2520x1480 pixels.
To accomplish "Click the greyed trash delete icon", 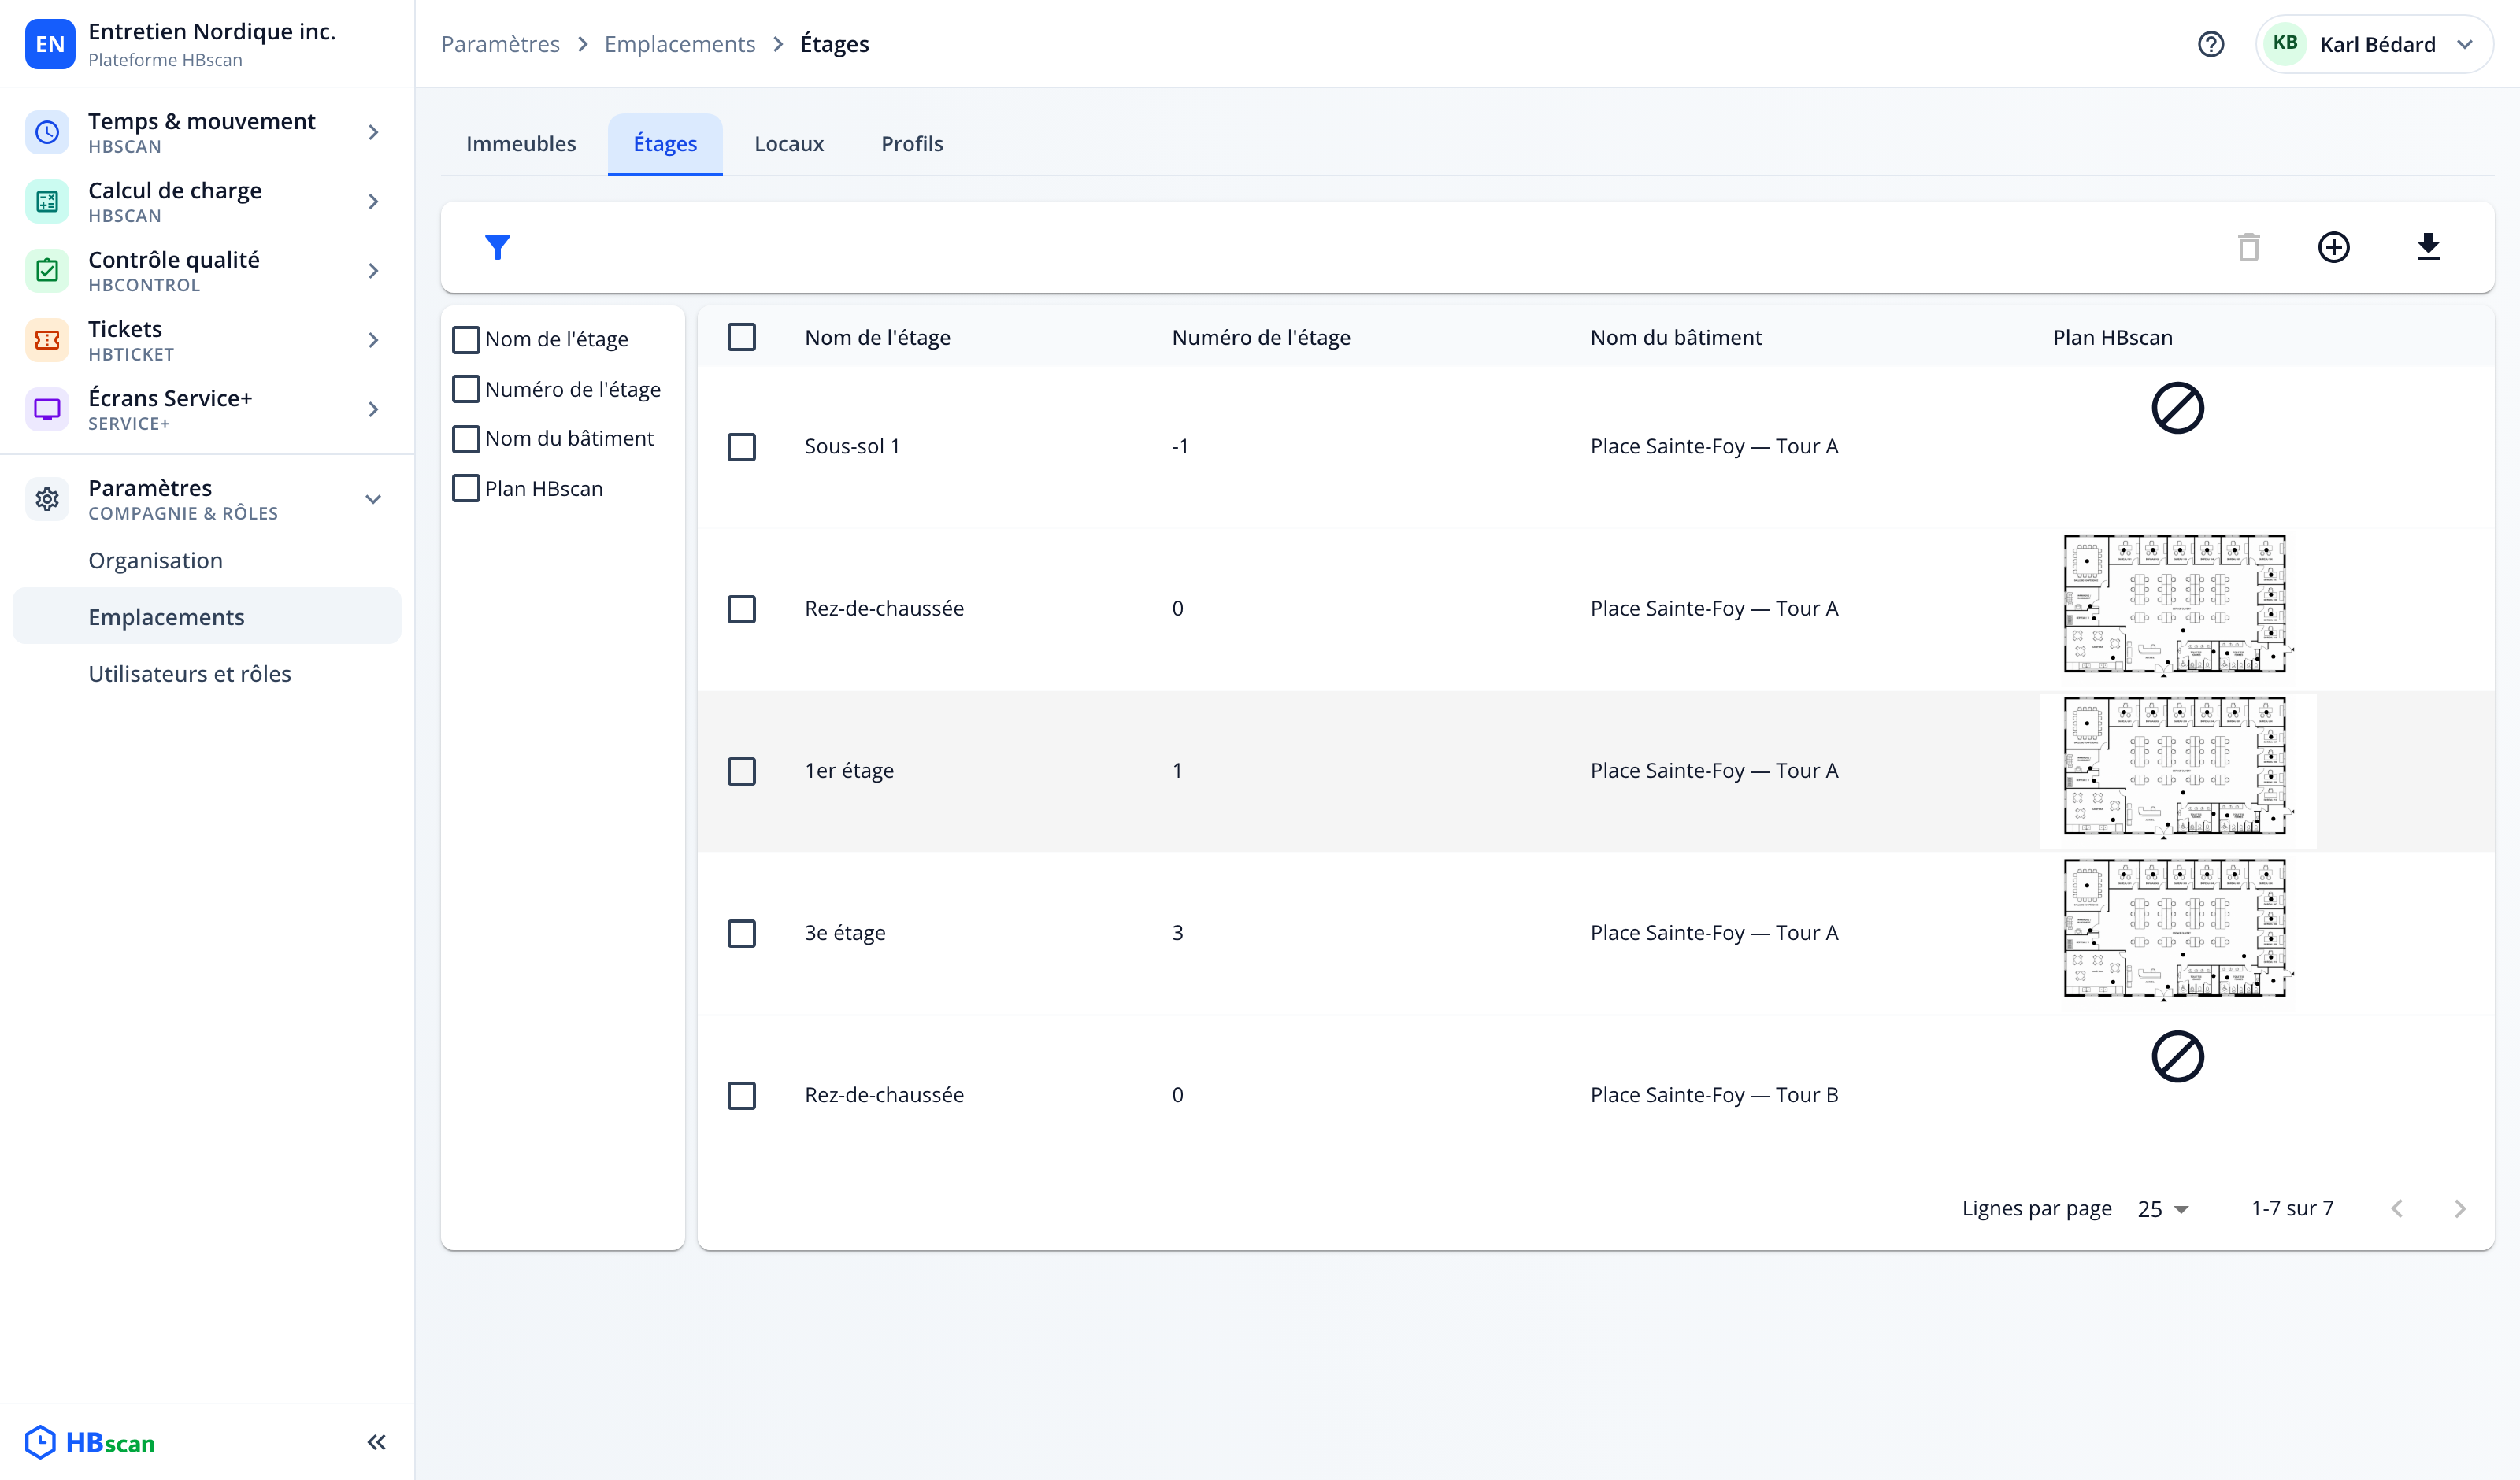I will pos(2248,247).
